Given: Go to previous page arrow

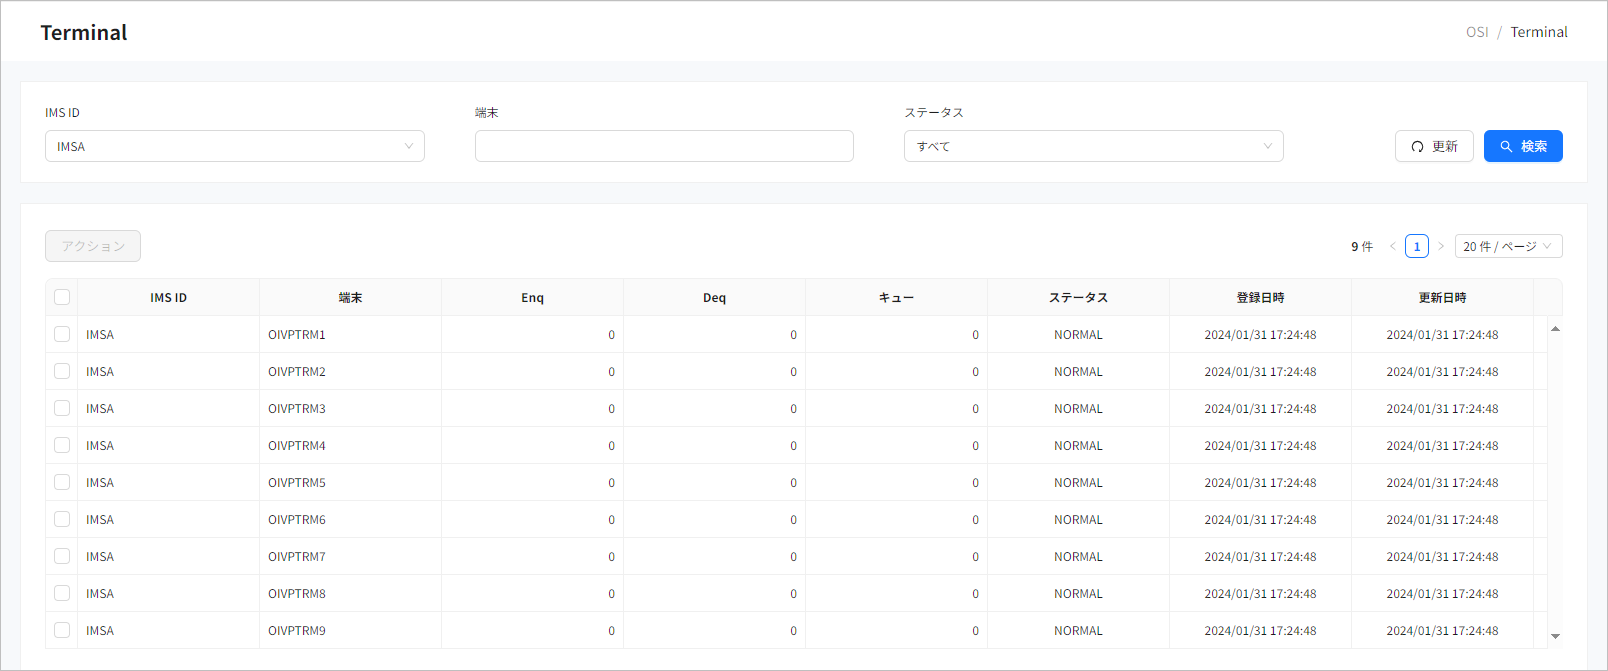Looking at the screenshot, I should pos(1392,246).
